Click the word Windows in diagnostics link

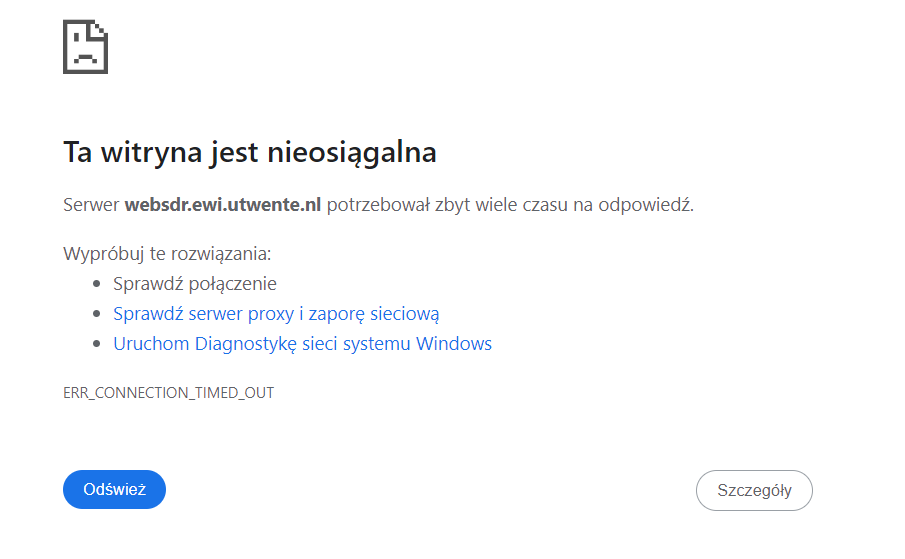click(x=454, y=344)
